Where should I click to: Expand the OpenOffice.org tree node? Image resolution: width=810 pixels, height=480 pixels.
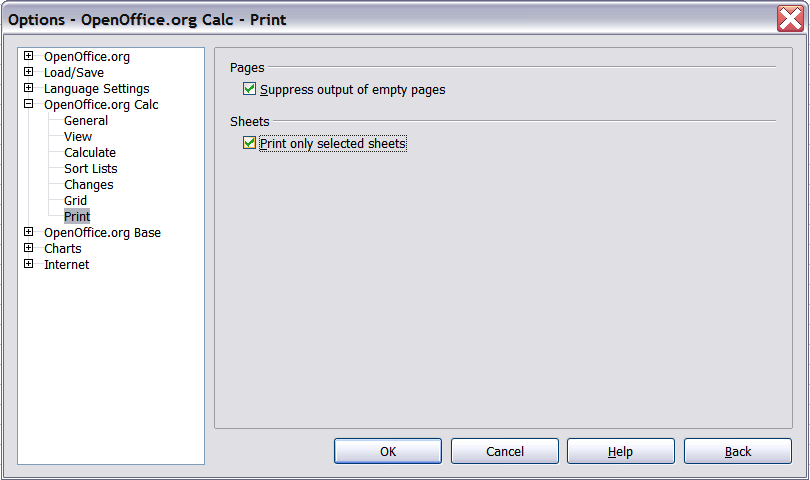tap(29, 57)
